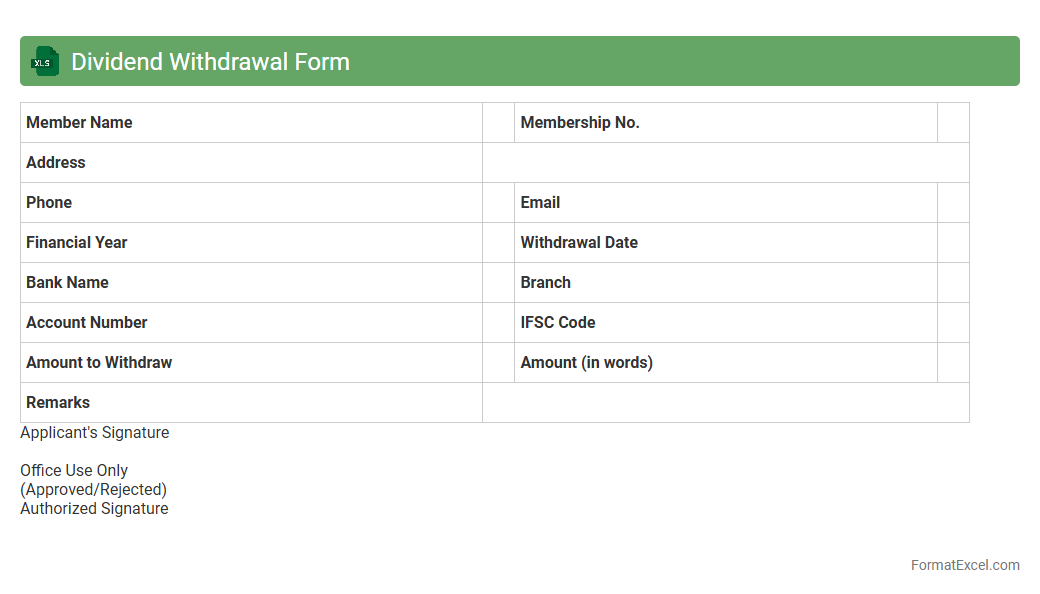Click the empty cell beside Phone
This screenshot has height=594, width=1040.
tap(498, 203)
